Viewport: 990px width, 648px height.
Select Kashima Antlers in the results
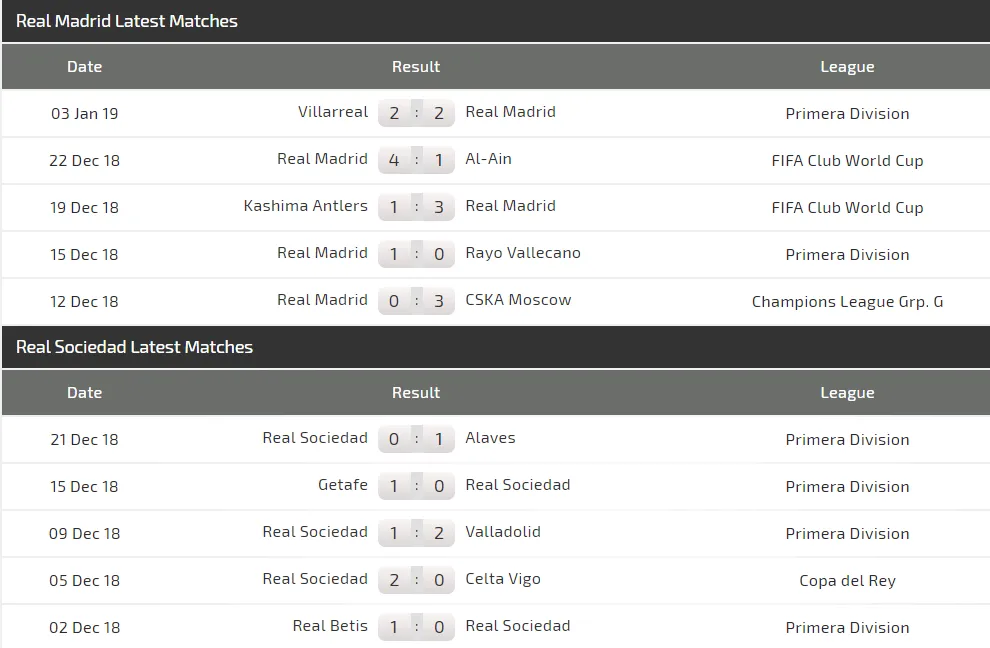[x=305, y=206]
